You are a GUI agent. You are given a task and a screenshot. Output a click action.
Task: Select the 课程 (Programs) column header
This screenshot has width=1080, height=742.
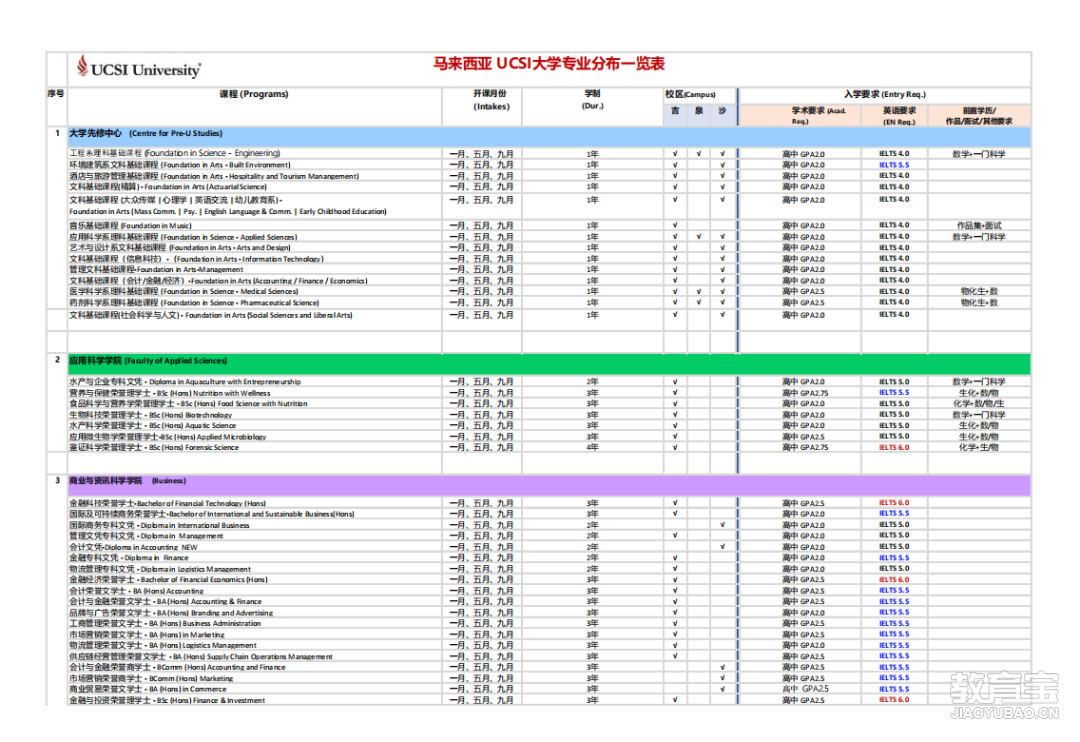(254, 94)
